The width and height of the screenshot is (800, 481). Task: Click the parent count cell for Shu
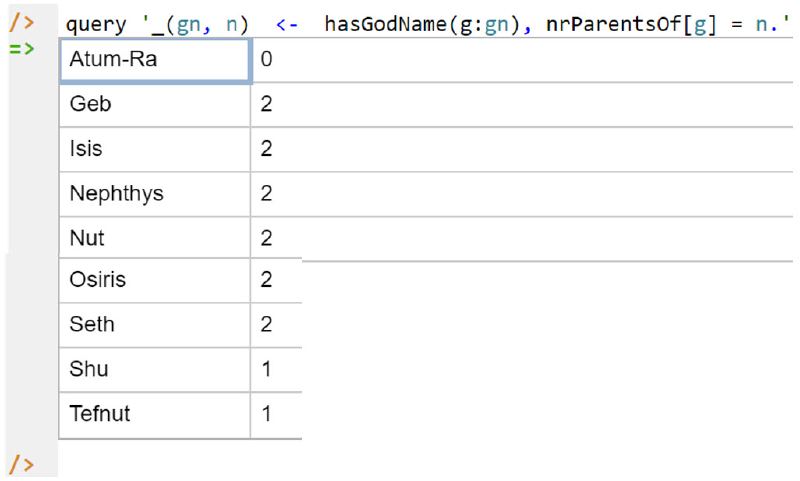pos(277,370)
